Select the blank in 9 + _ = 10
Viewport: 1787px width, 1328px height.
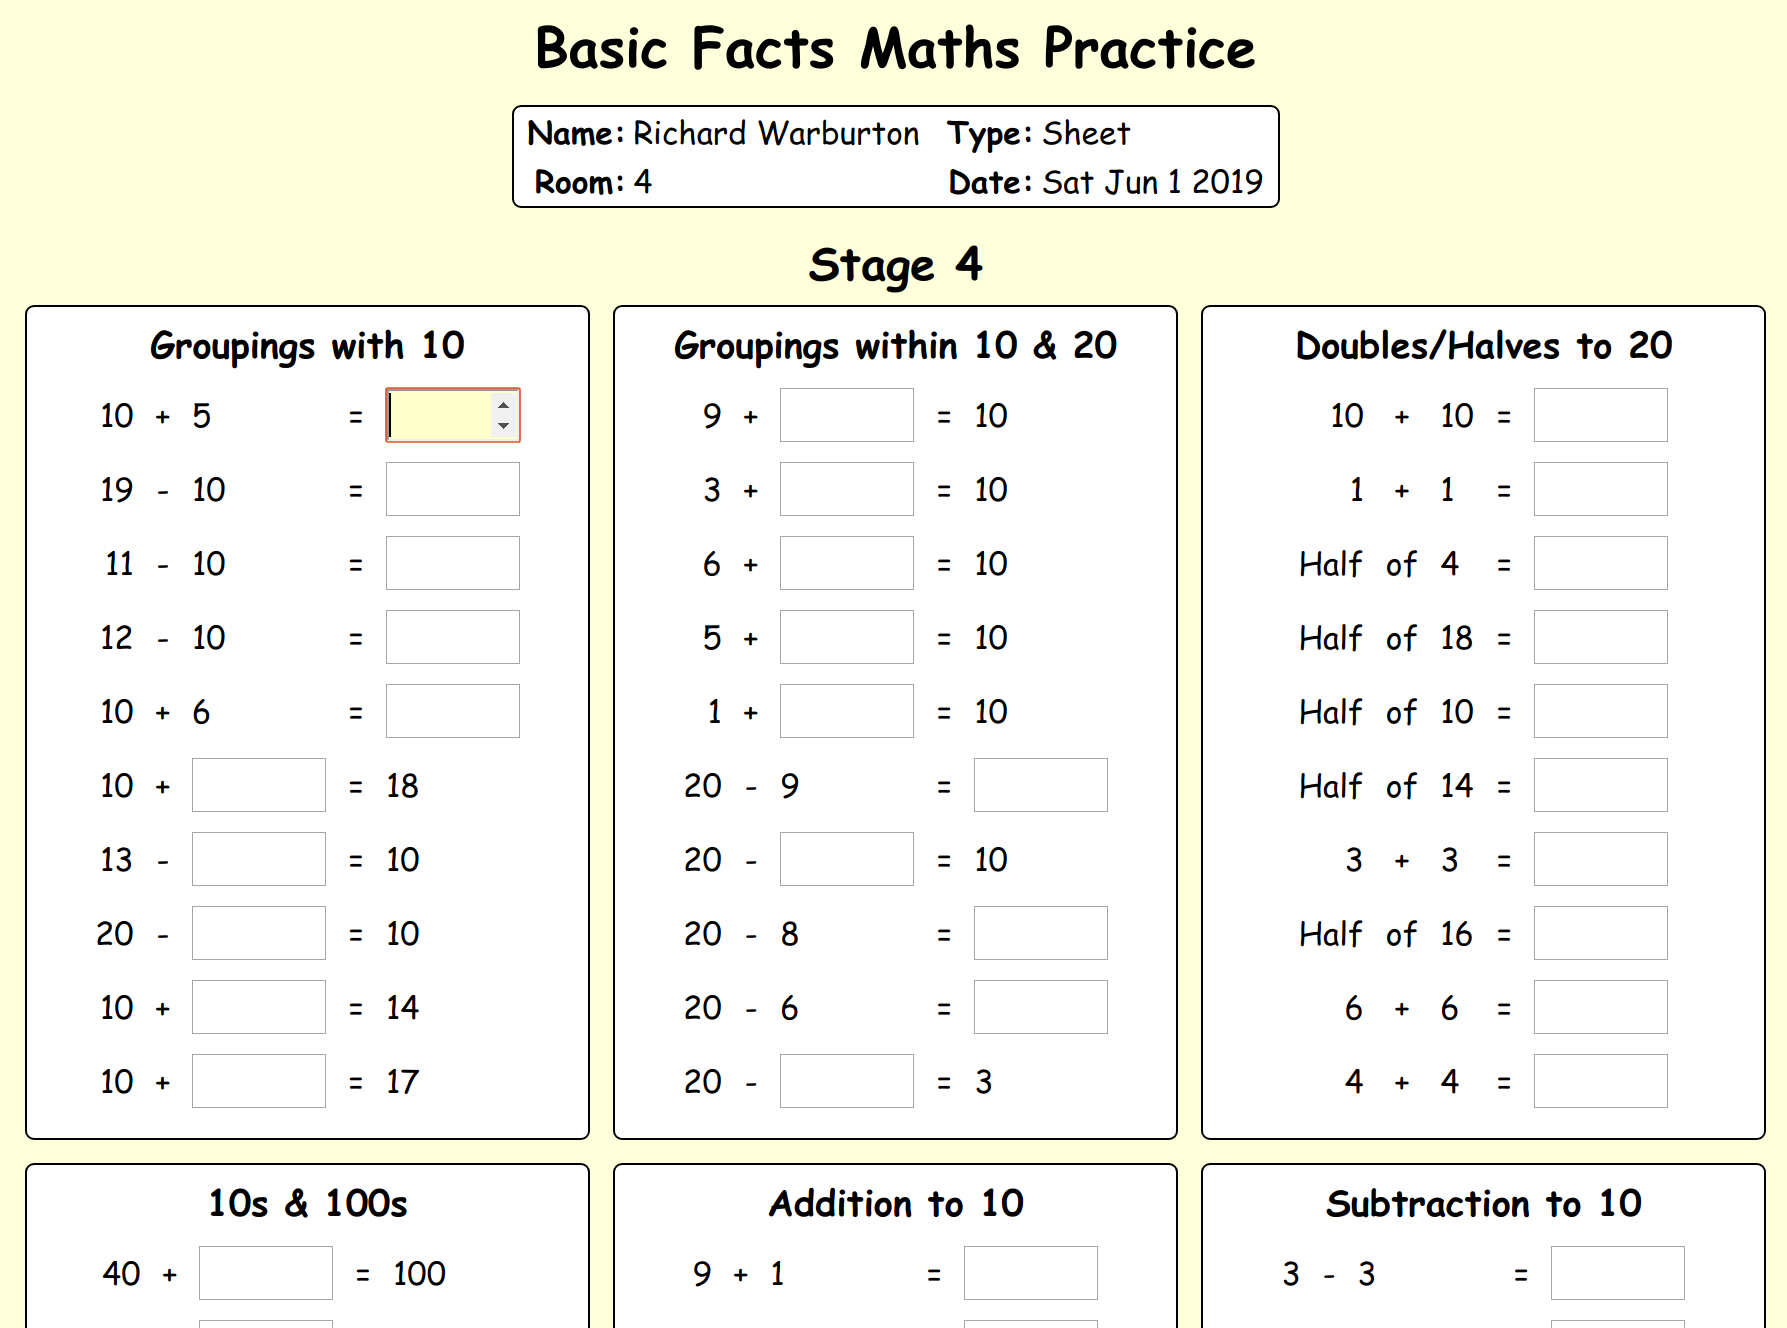tap(846, 415)
